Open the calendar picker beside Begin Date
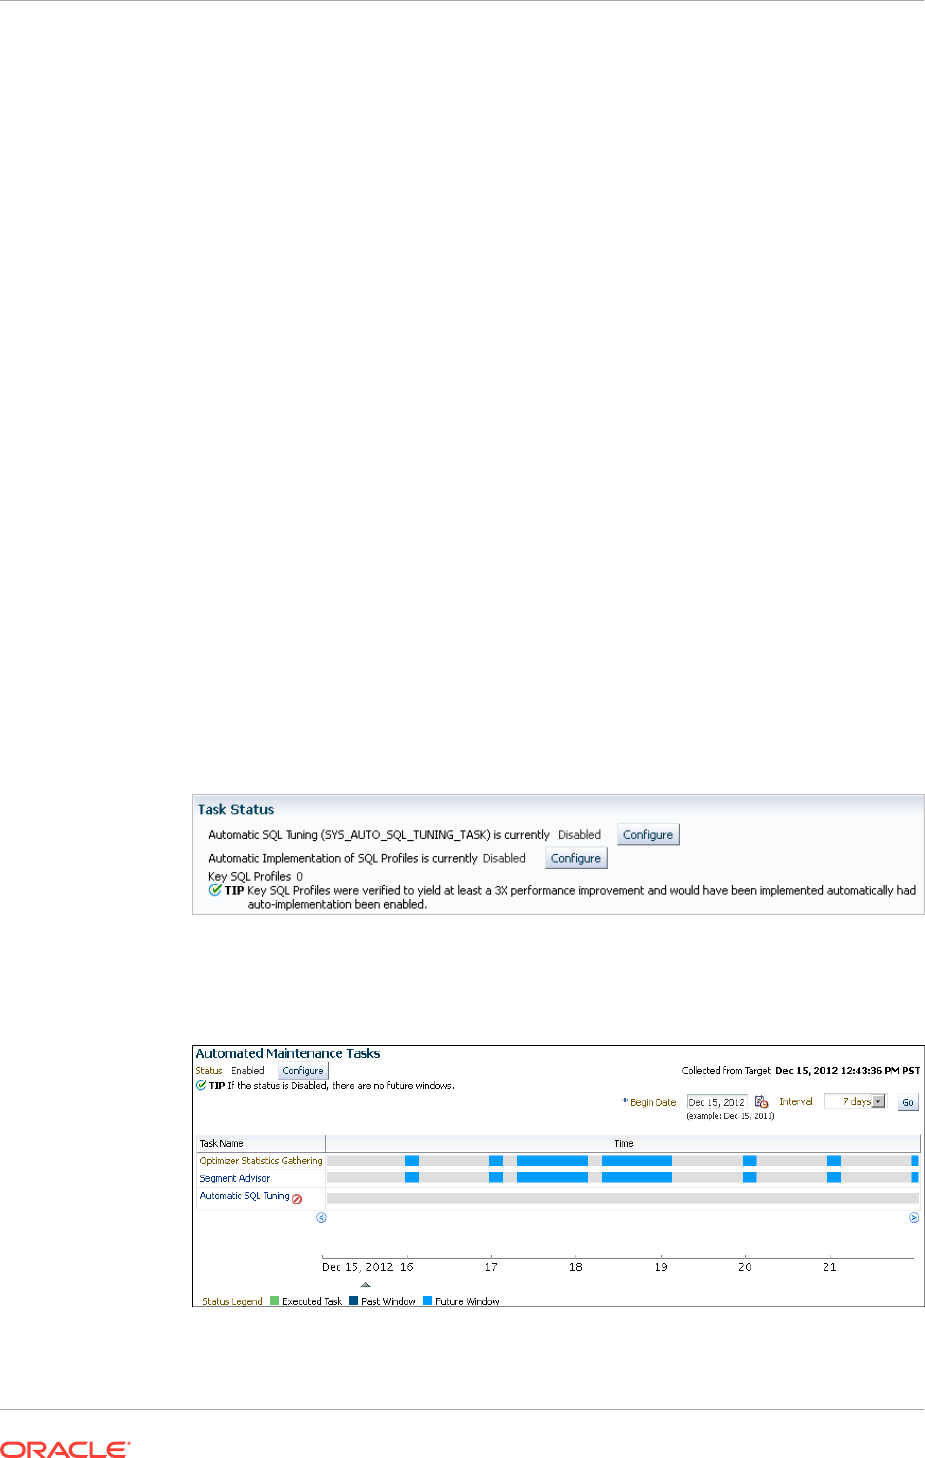The width and height of the screenshot is (925, 1458). pyautogui.click(x=761, y=1102)
